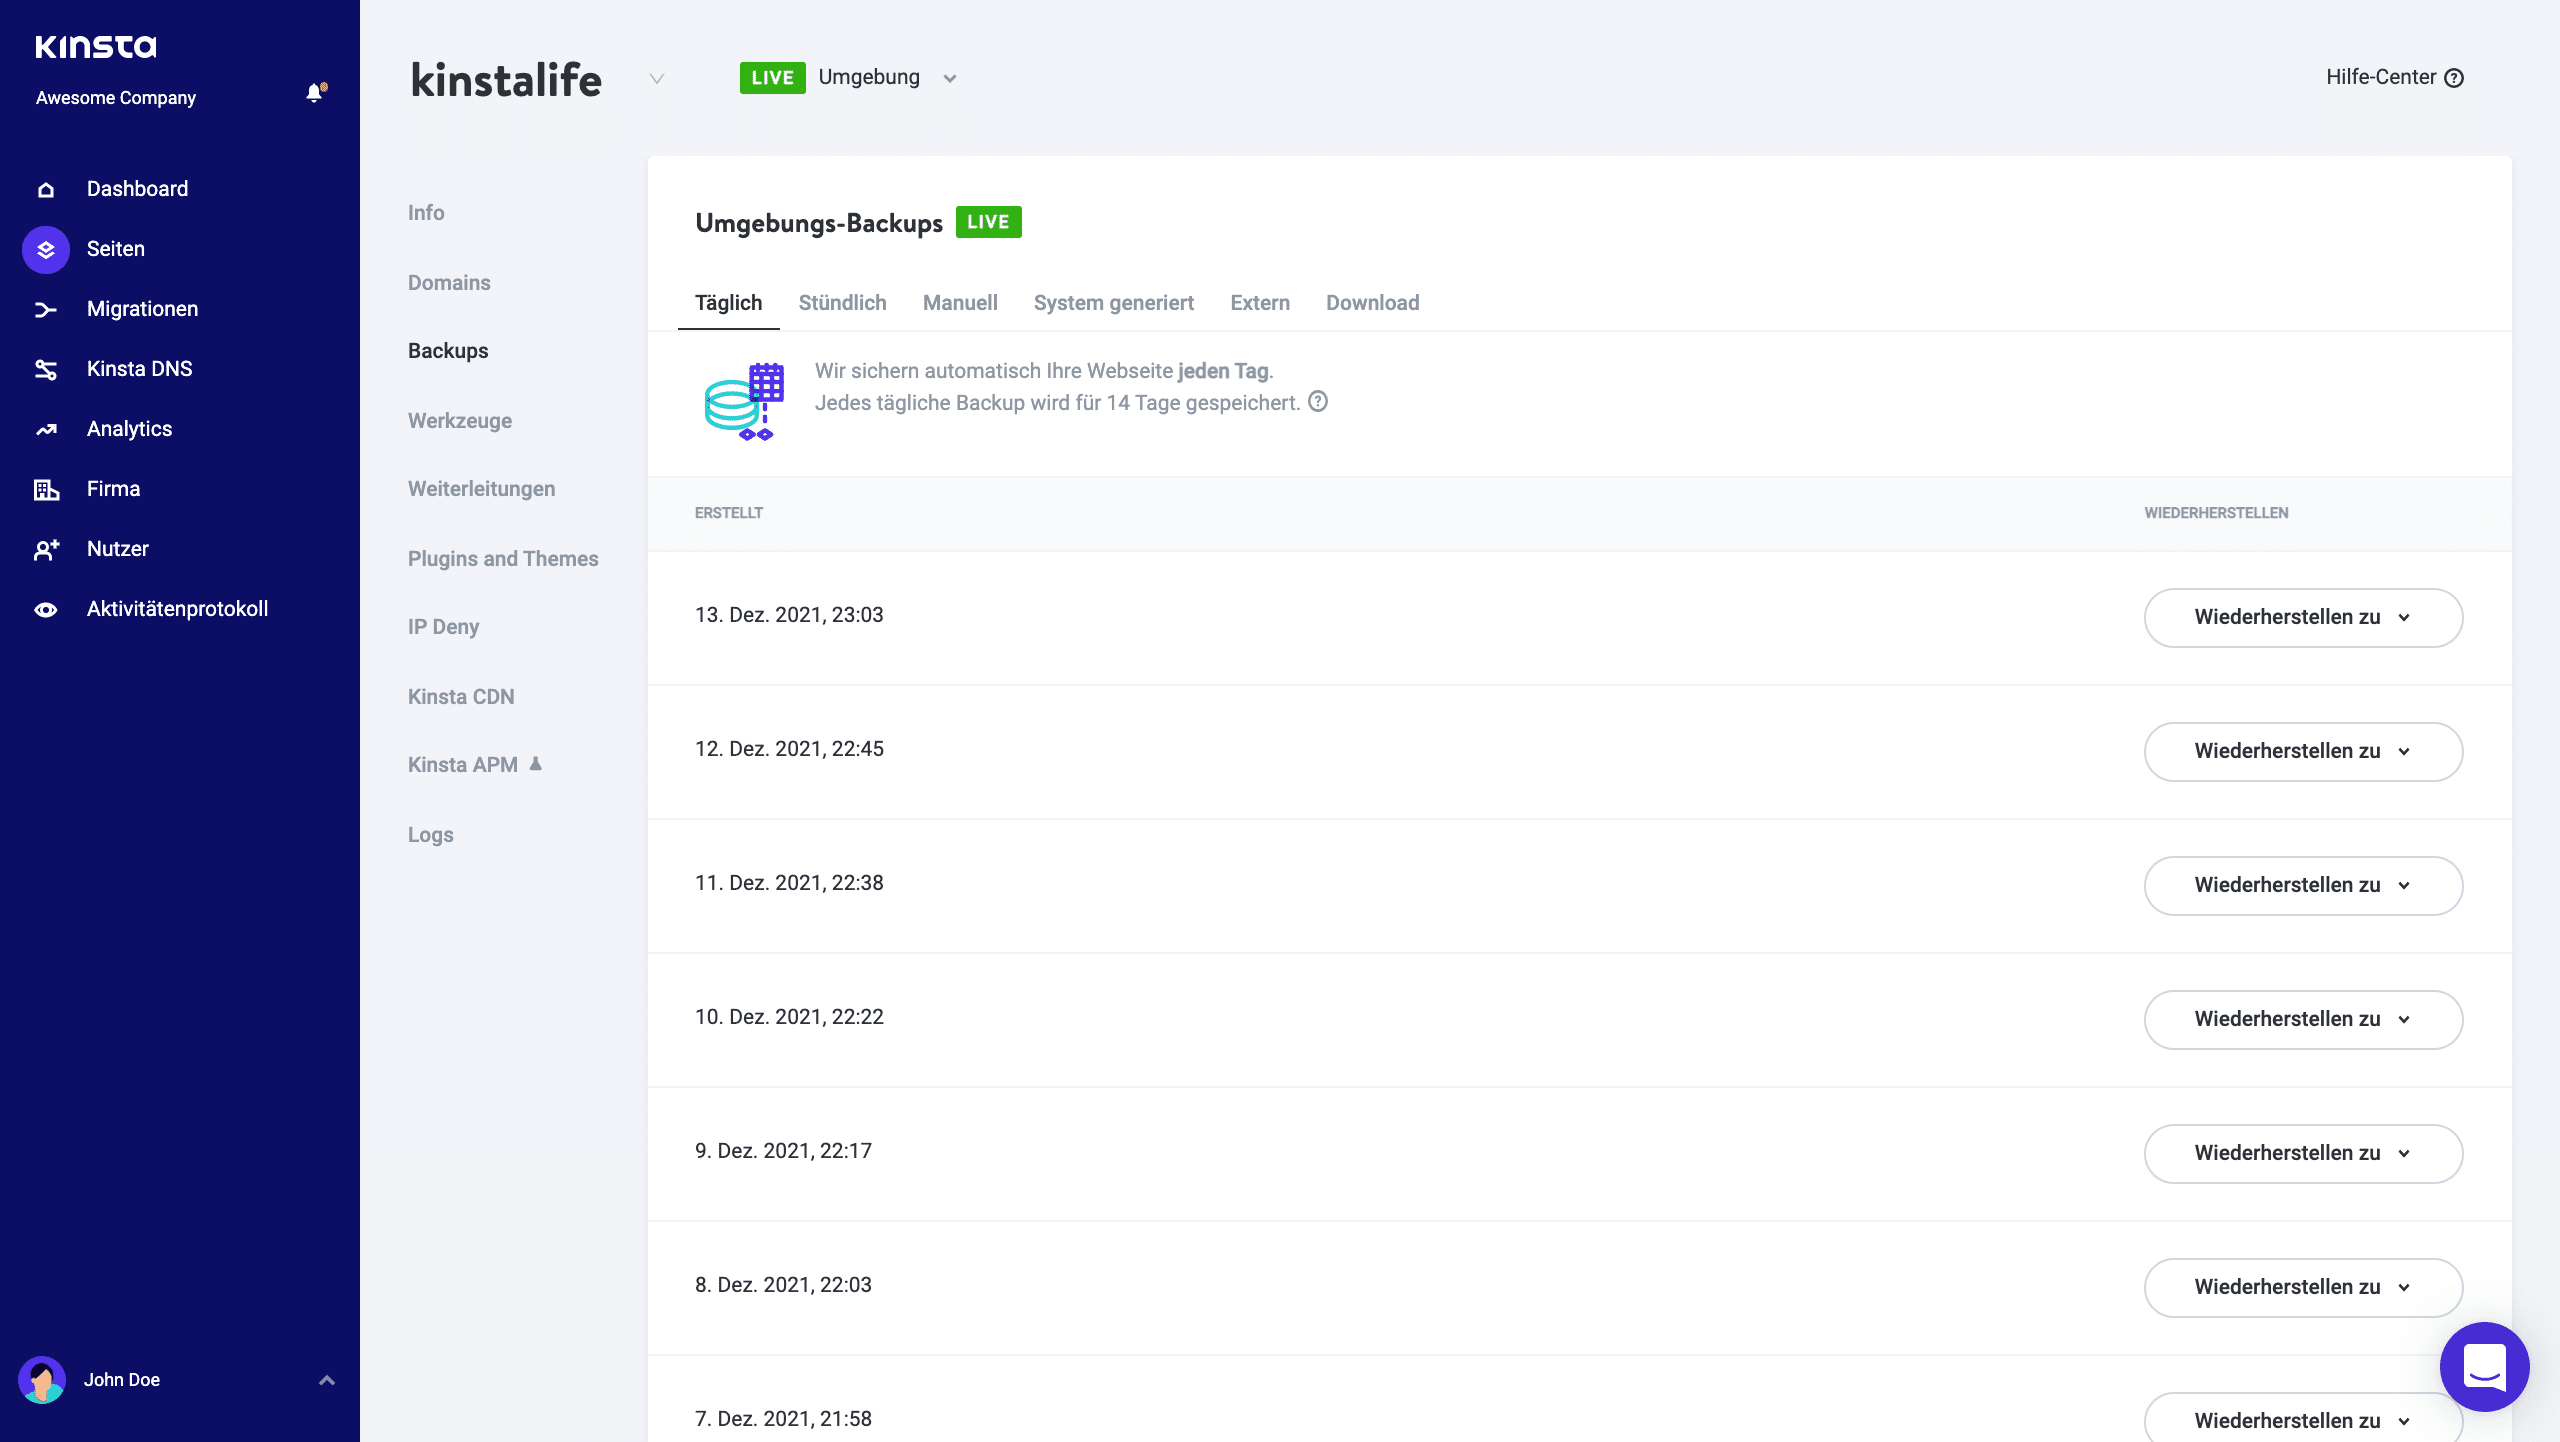This screenshot has height=1442, width=2560.
Task: Select the Nutzer icon in the sidebar
Action: 45,548
